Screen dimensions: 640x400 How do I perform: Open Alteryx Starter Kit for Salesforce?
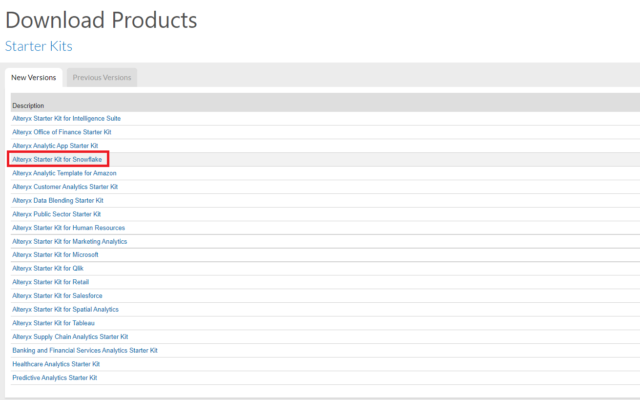tap(57, 296)
